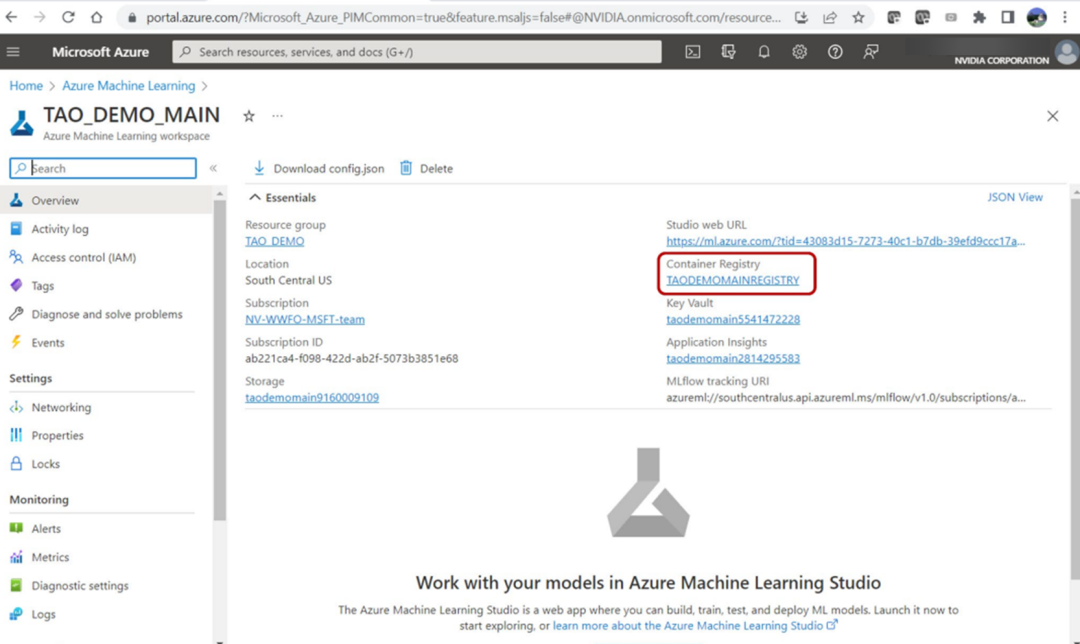Open the TAO_DEMO resource group link
This screenshot has width=1080, height=644.
(275, 241)
